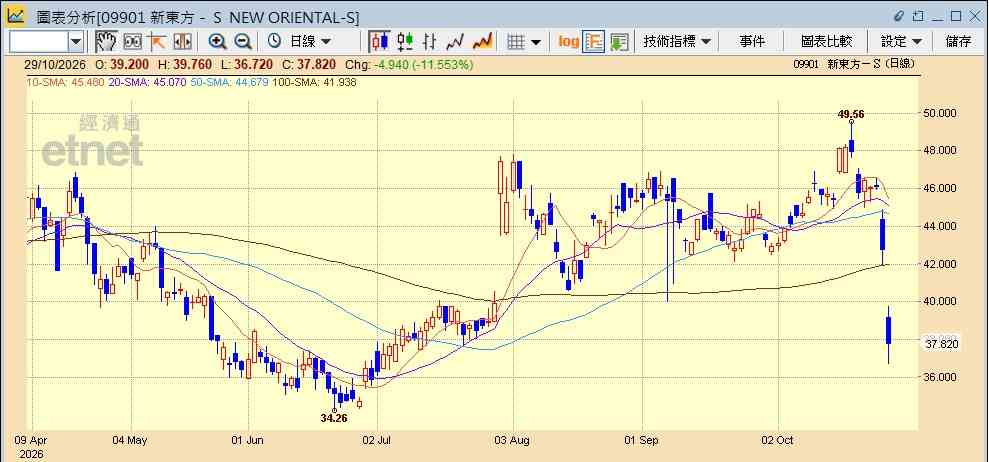989x462 pixels.
Task: Click the 10-SMA: 45.480 legend label
Action: (65, 82)
